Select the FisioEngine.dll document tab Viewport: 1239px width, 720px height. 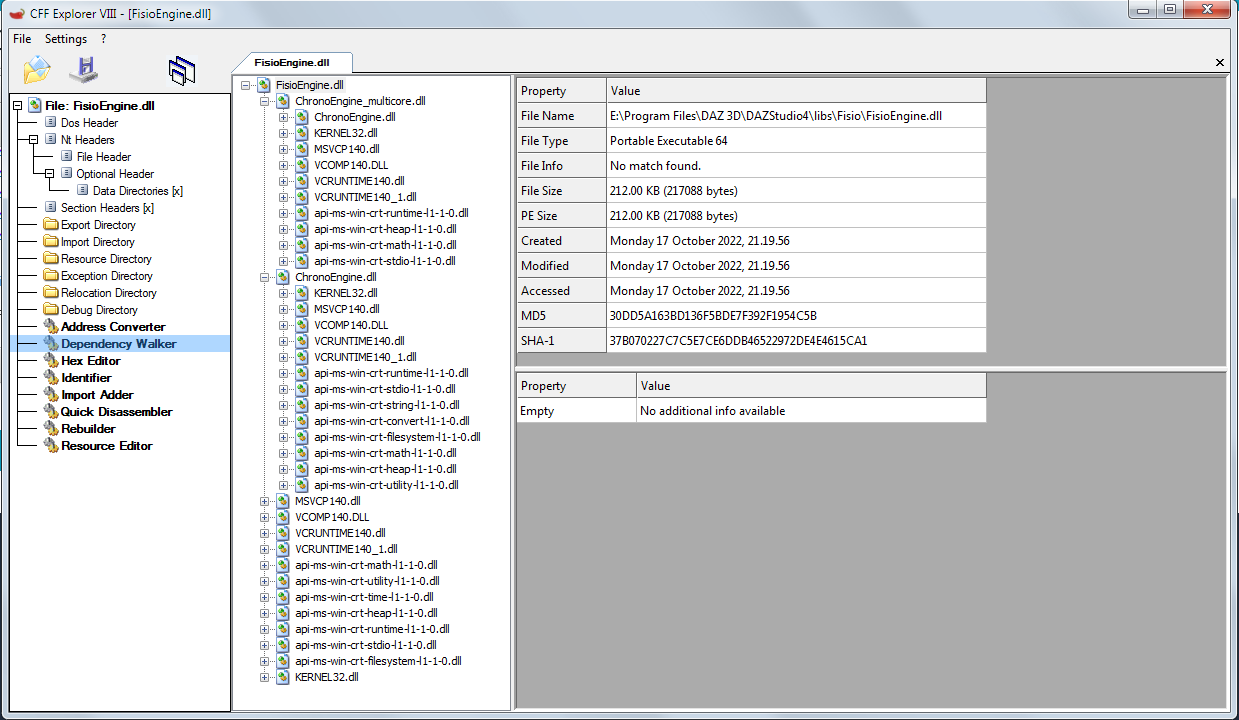292,62
